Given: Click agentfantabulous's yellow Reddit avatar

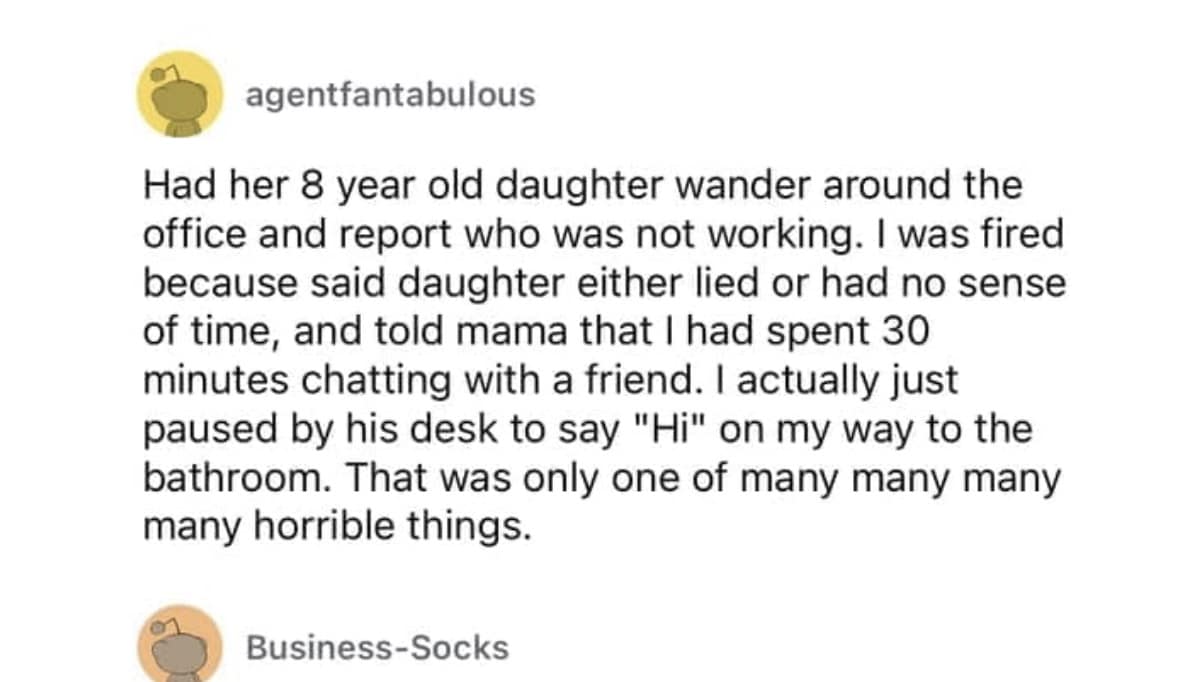Looking at the screenshot, I should pyautogui.click(x=178, y=94).
